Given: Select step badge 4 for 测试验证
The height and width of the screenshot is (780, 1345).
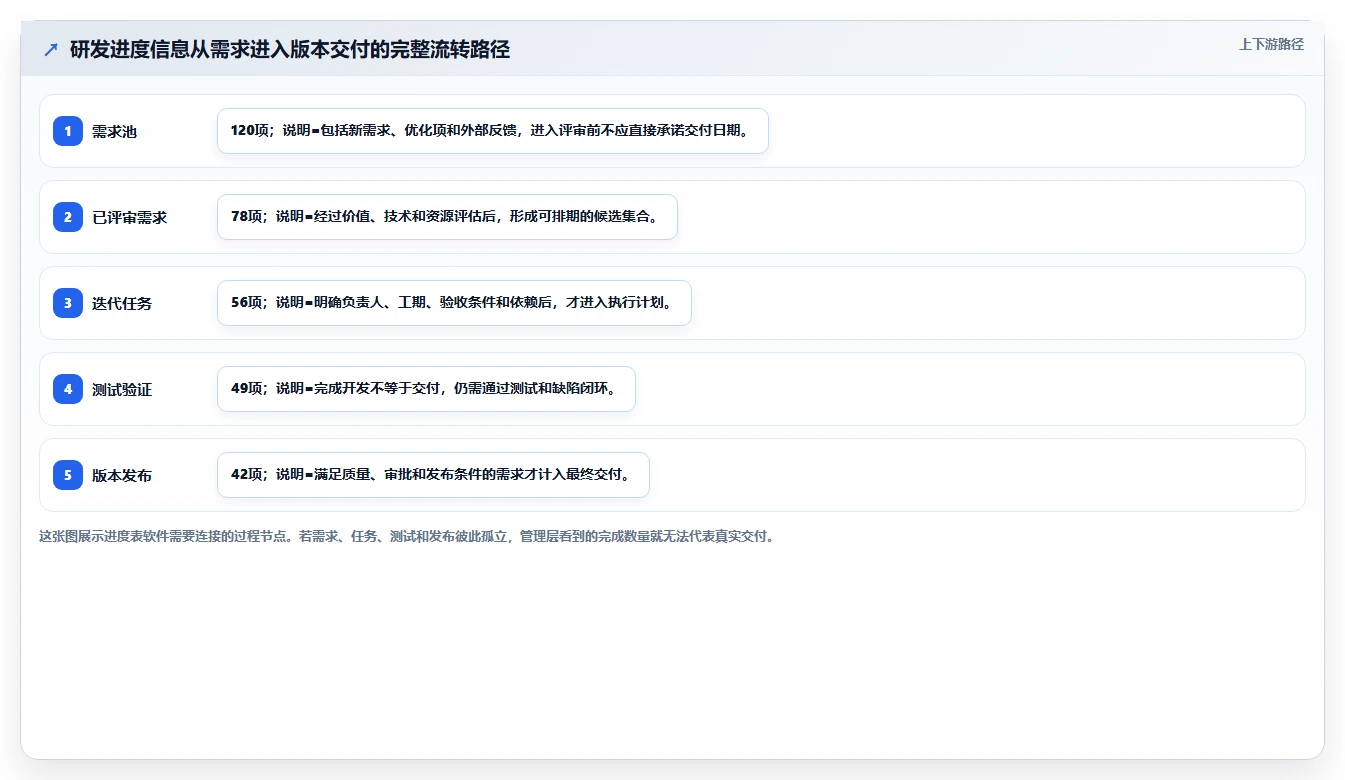Looking at the screenshot, I should click(68, 389).
